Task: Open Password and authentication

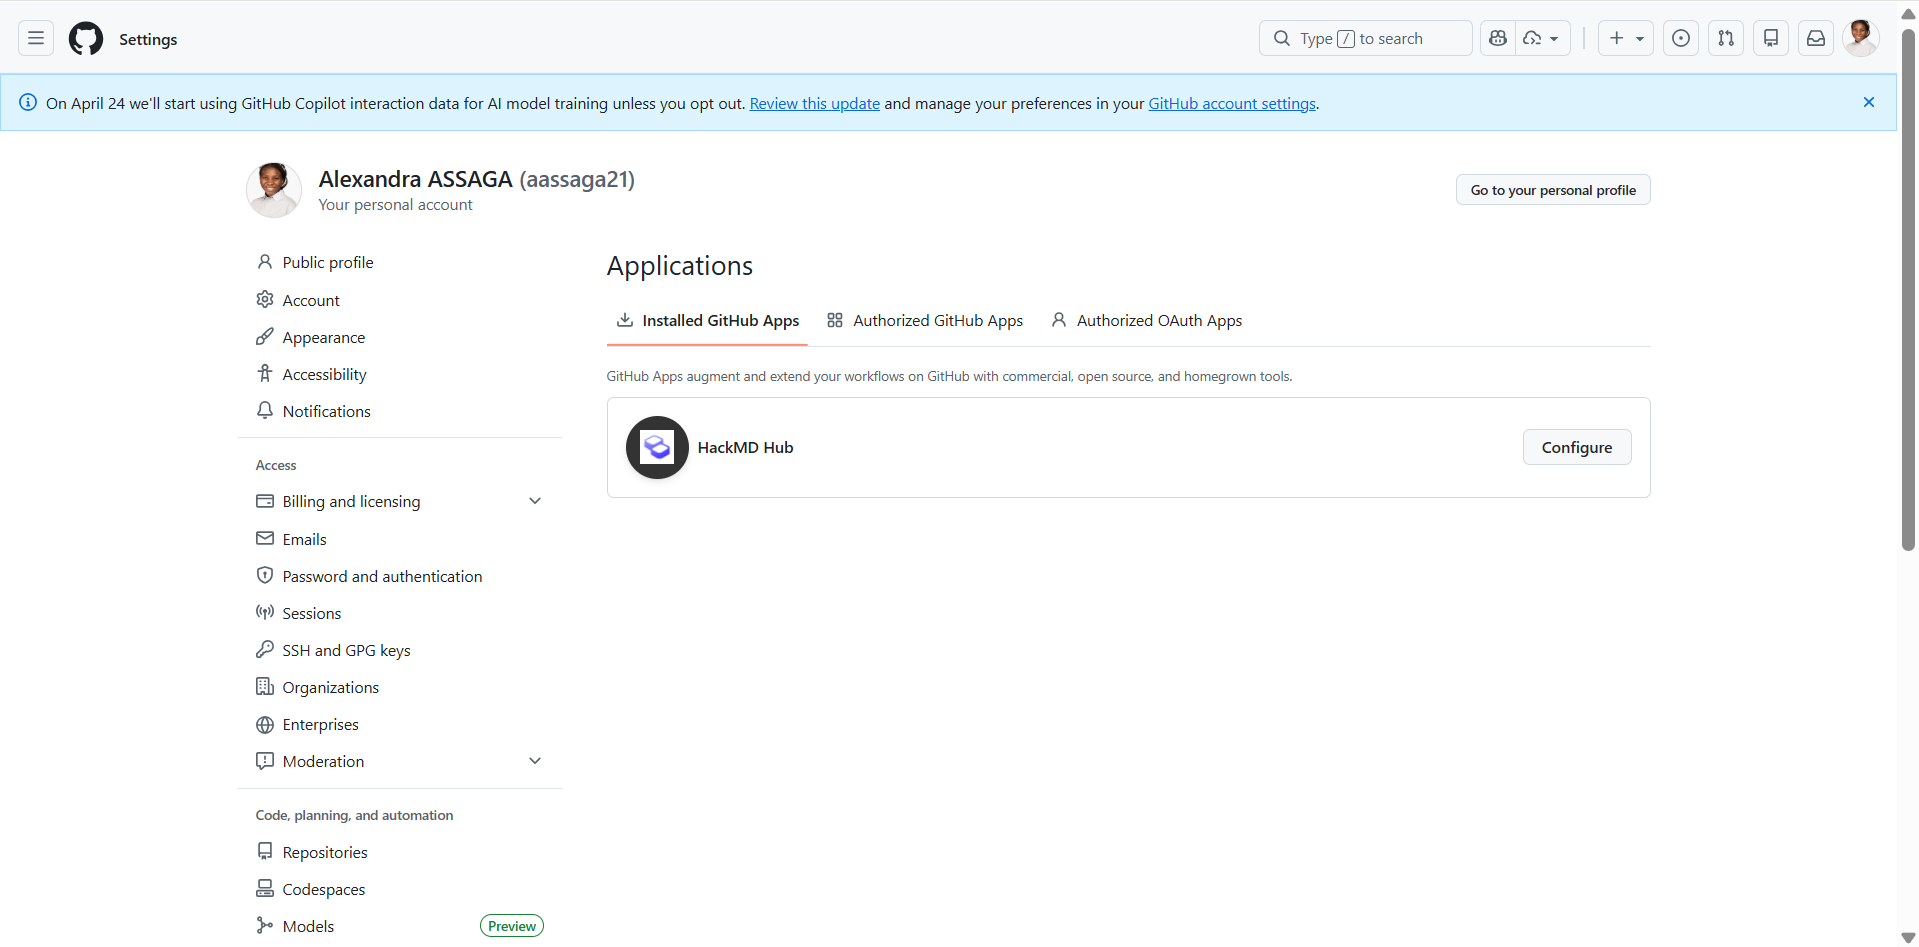Action: click(400, 576)
